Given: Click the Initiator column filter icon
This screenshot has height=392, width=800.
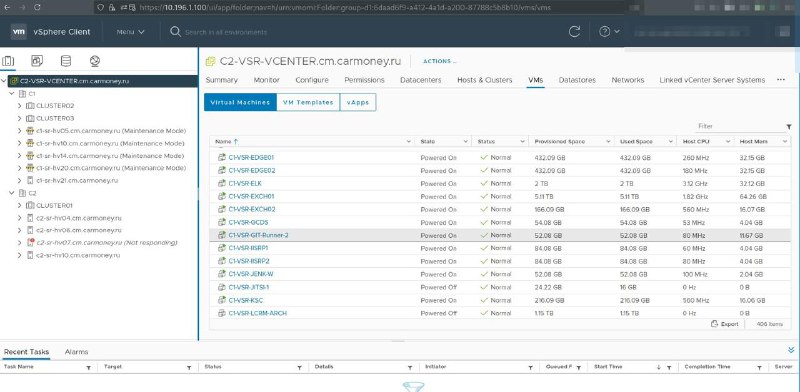Looking at the screenshot, I should 531,368.
